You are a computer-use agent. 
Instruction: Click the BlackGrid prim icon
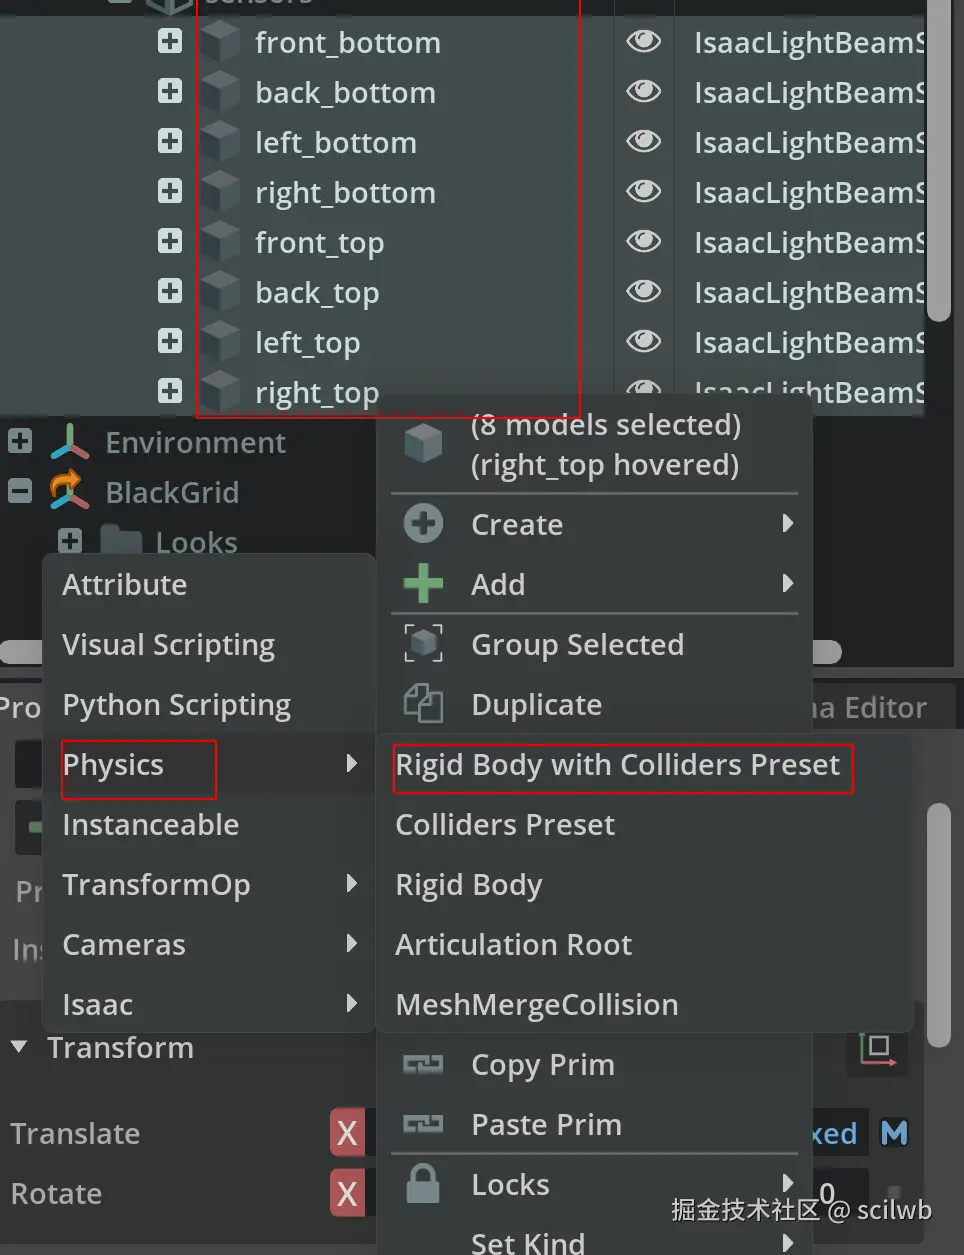68,491
